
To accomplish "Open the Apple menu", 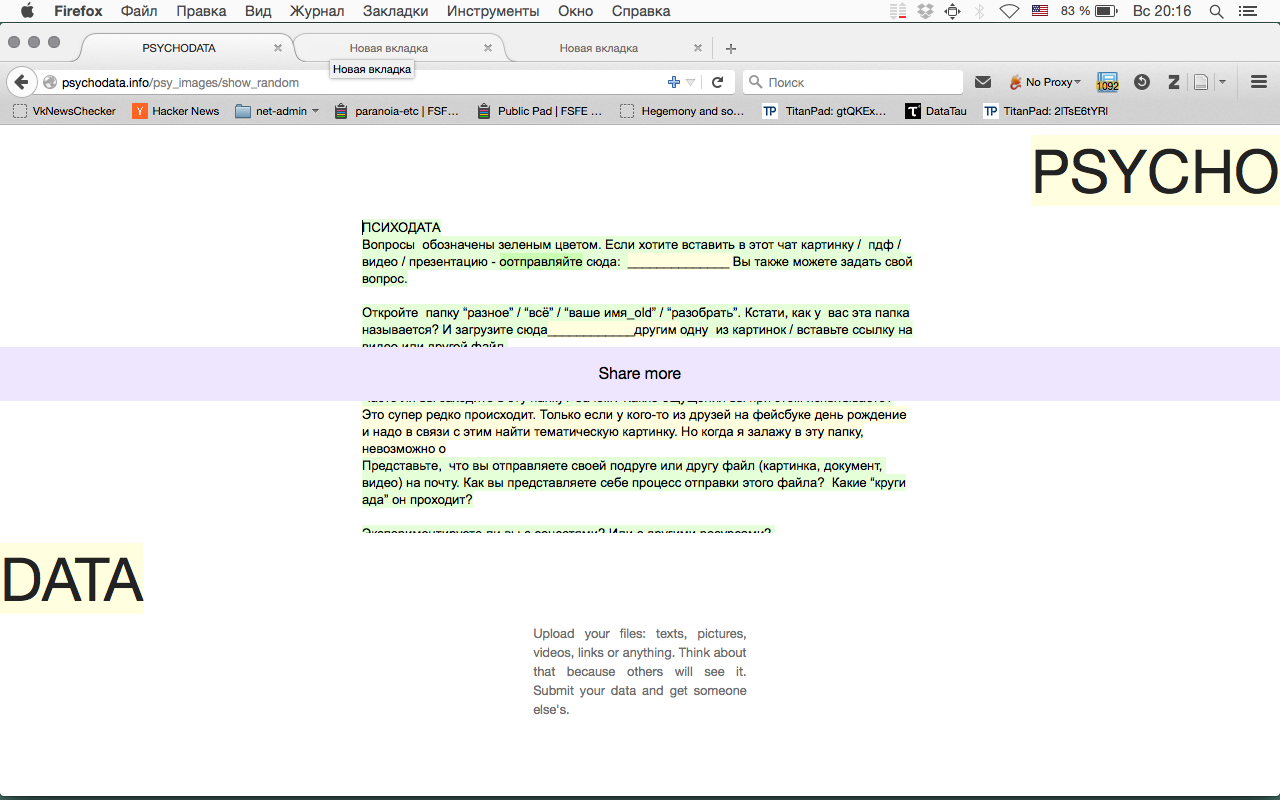I will pyautogui.click(x=27, y=11).
